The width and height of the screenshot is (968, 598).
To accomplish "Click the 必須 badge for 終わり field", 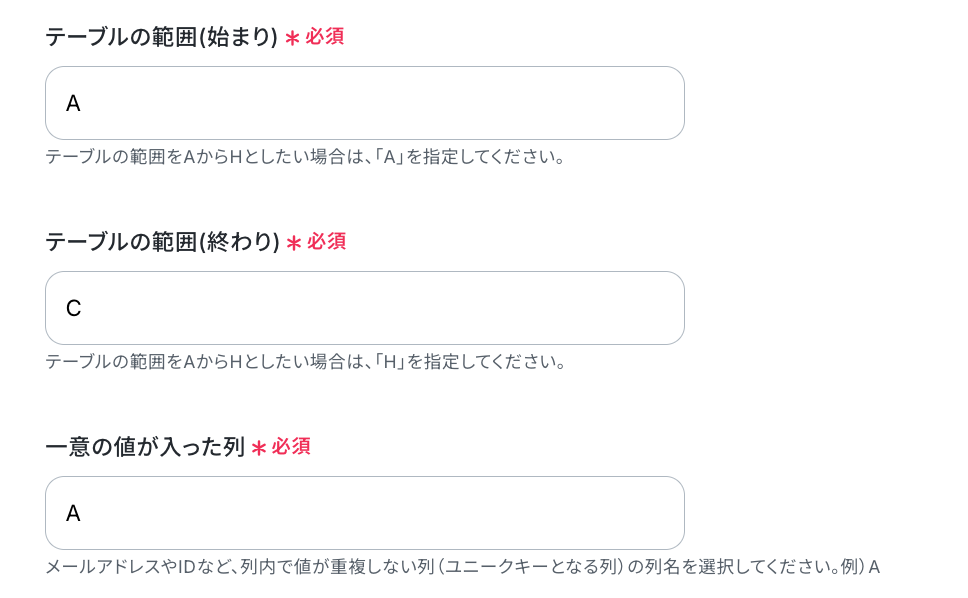I will (x=327, y=242).
